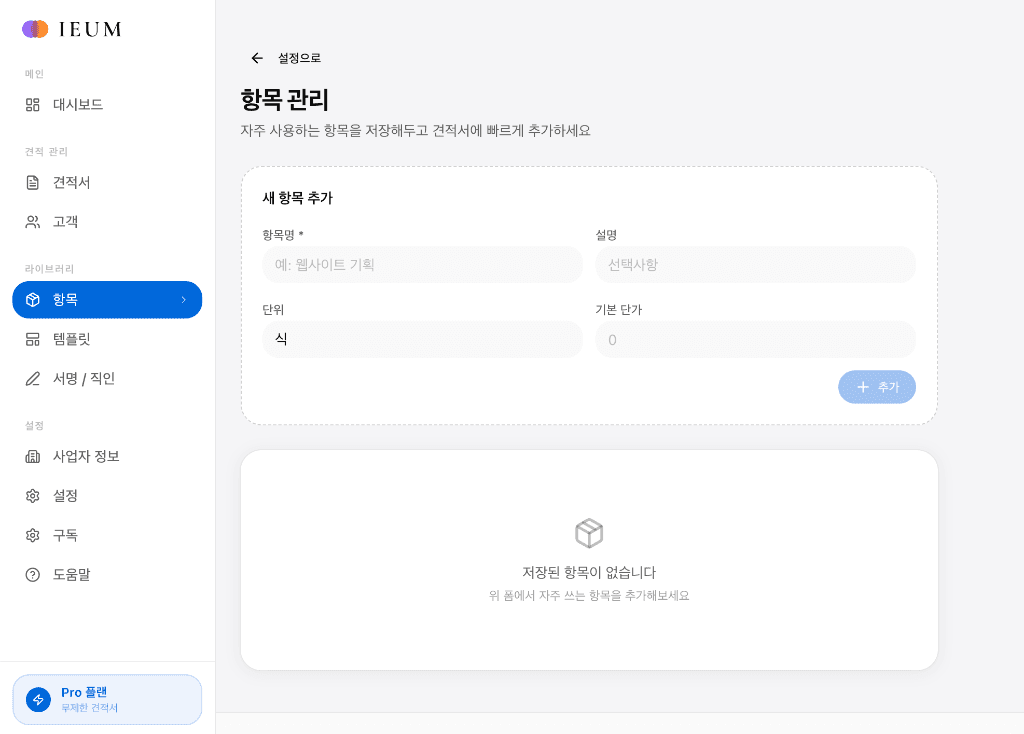
Task: Click the 설정으로 back link
Action: [297, 58]
